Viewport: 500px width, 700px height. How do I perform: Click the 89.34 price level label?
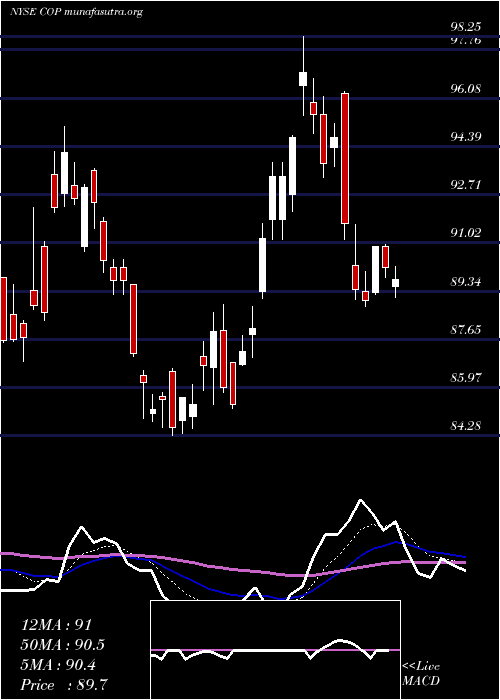466,283
